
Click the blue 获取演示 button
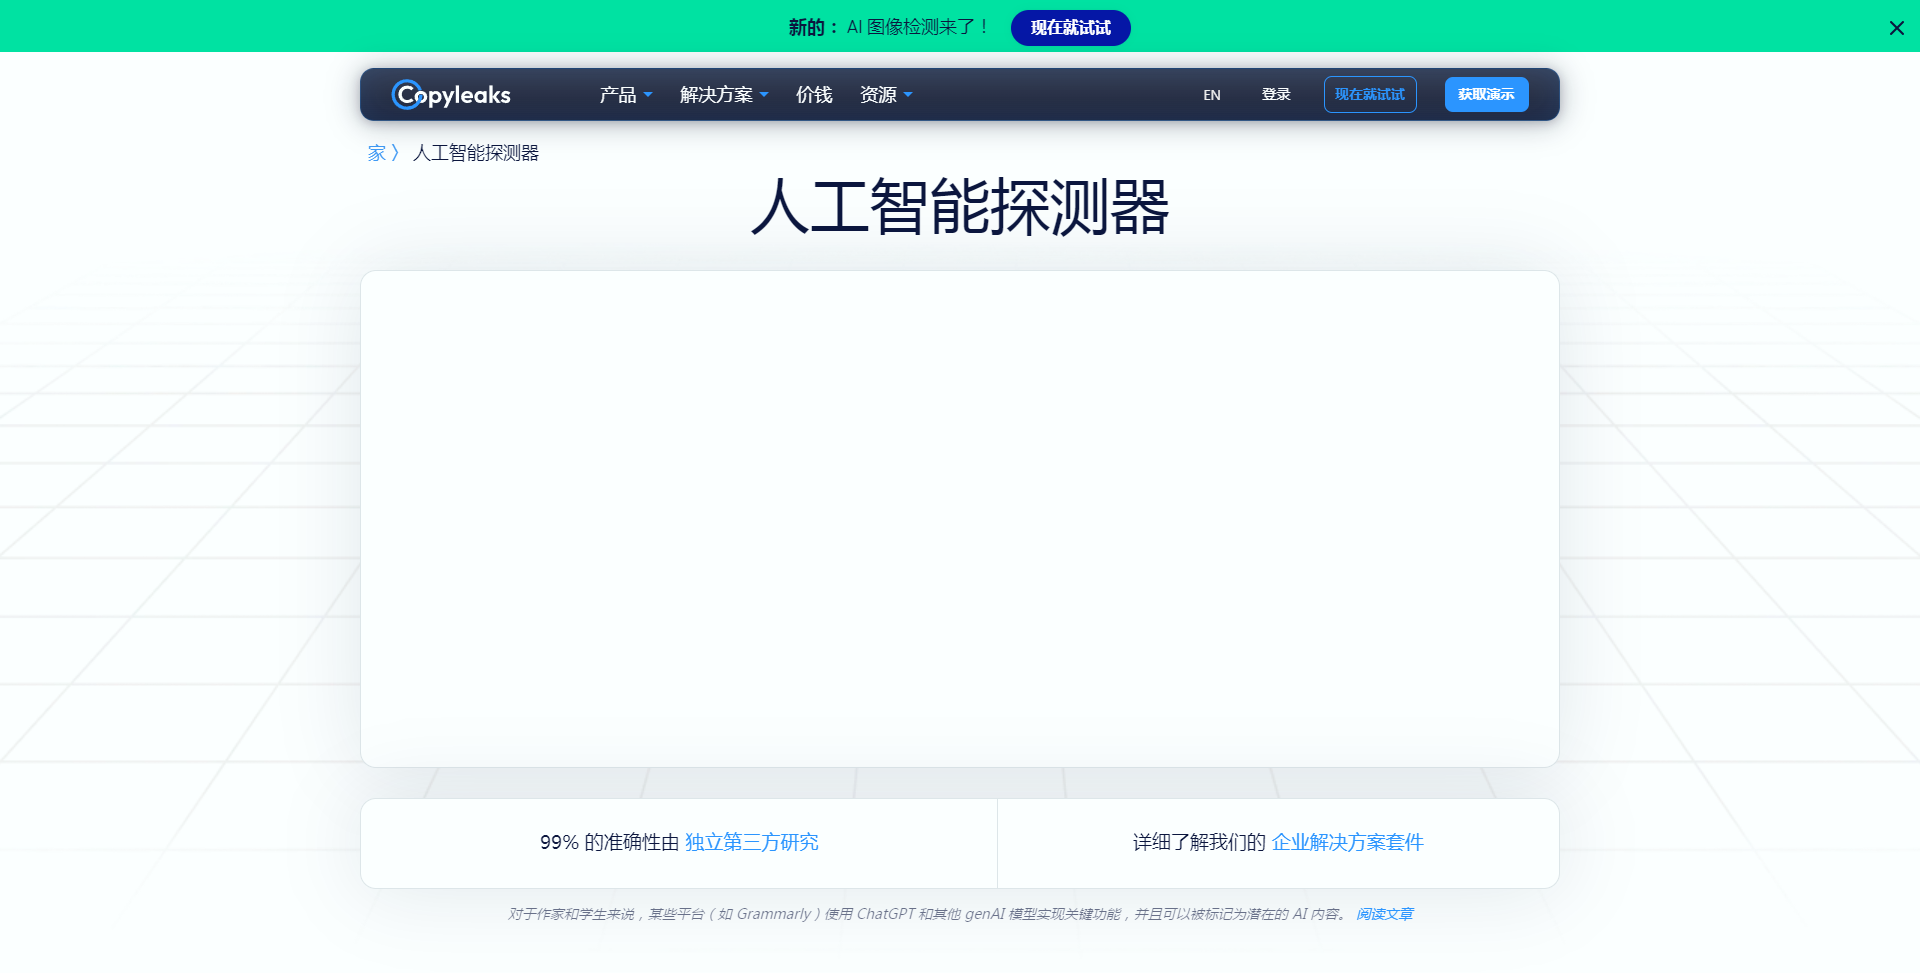pos(1486,95)
